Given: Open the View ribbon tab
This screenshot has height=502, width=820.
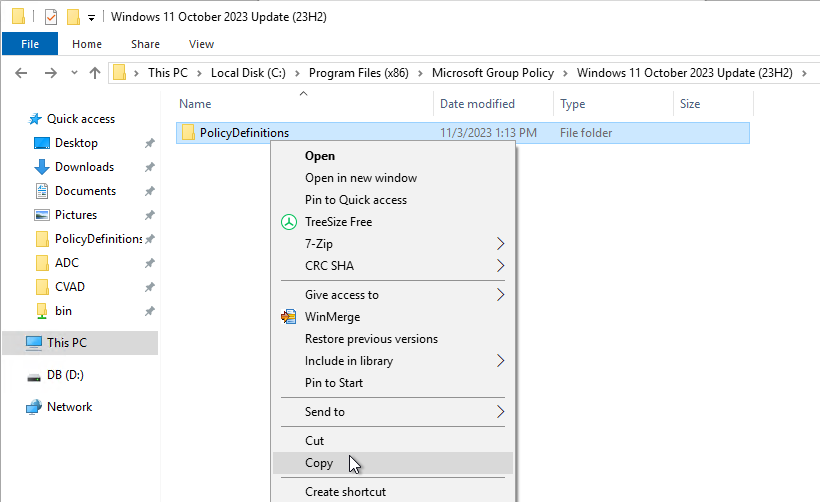Looking at the screenshot, I should pos(201,44).
